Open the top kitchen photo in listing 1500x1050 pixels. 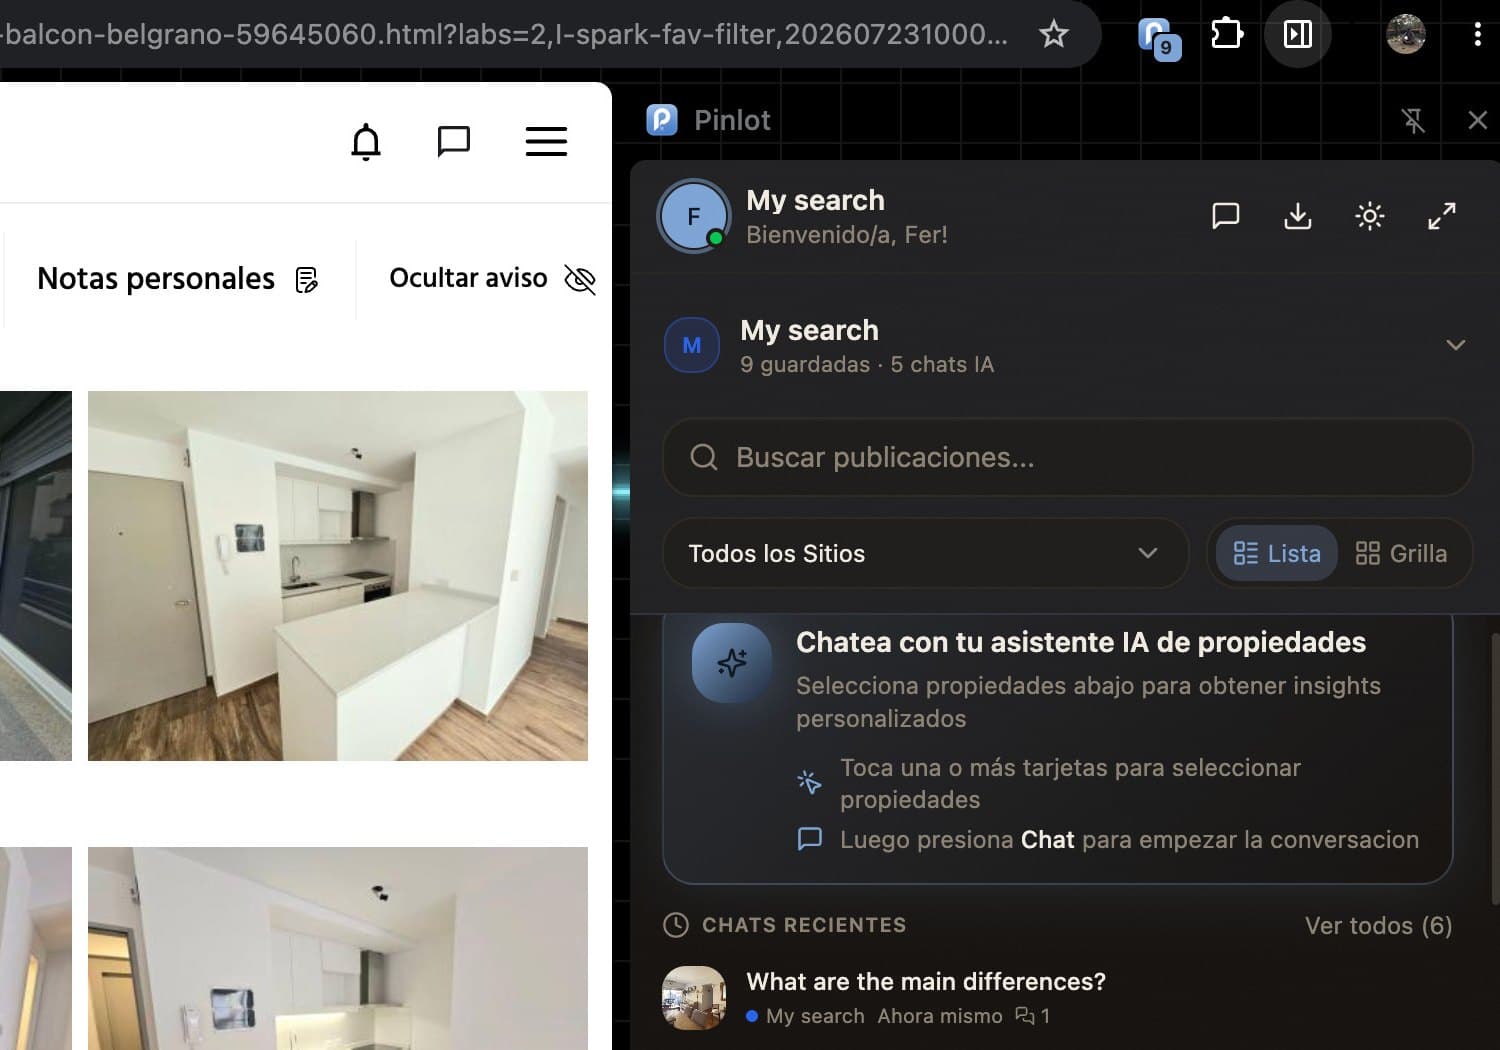tap(338, 576)
